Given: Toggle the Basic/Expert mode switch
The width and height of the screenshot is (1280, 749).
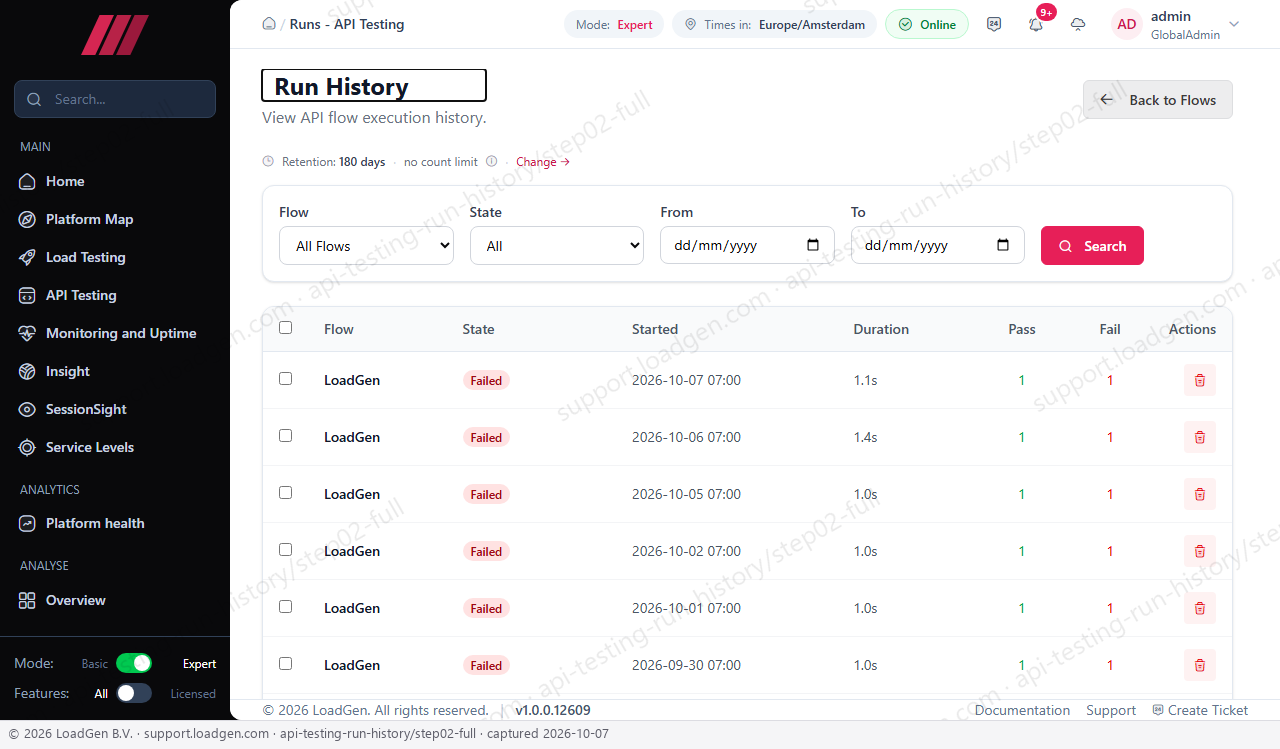Looking at the screenshot, I should pos(134,663).
